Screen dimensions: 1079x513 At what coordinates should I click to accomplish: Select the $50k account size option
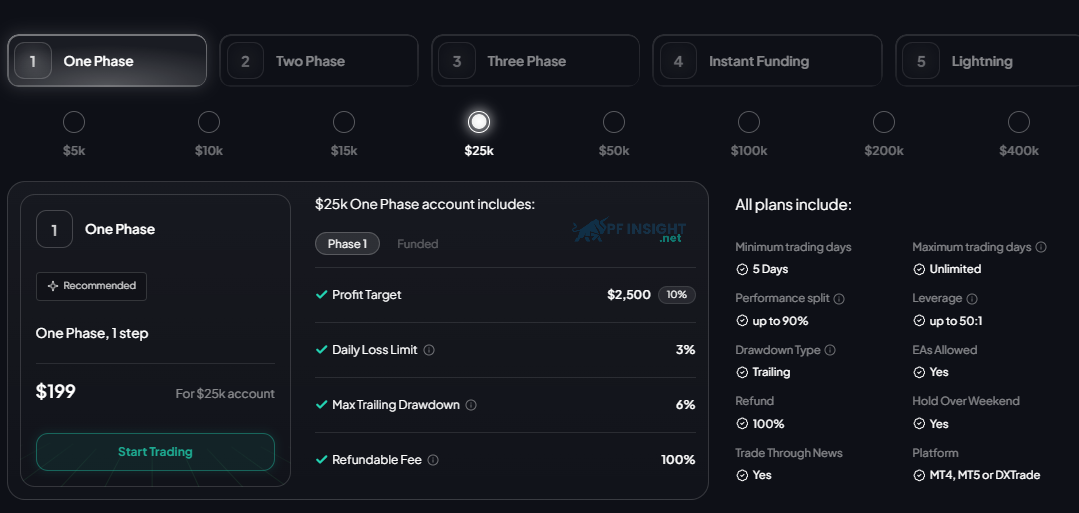pos(614,122)
